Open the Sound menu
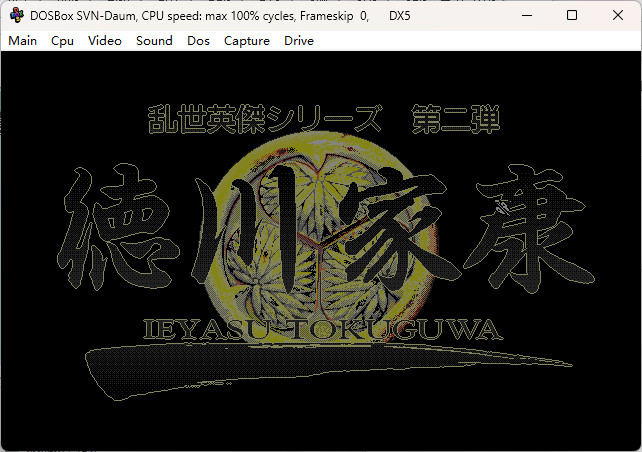The width and height of the screenshot is (642, 452). click(x=154, y=41)
